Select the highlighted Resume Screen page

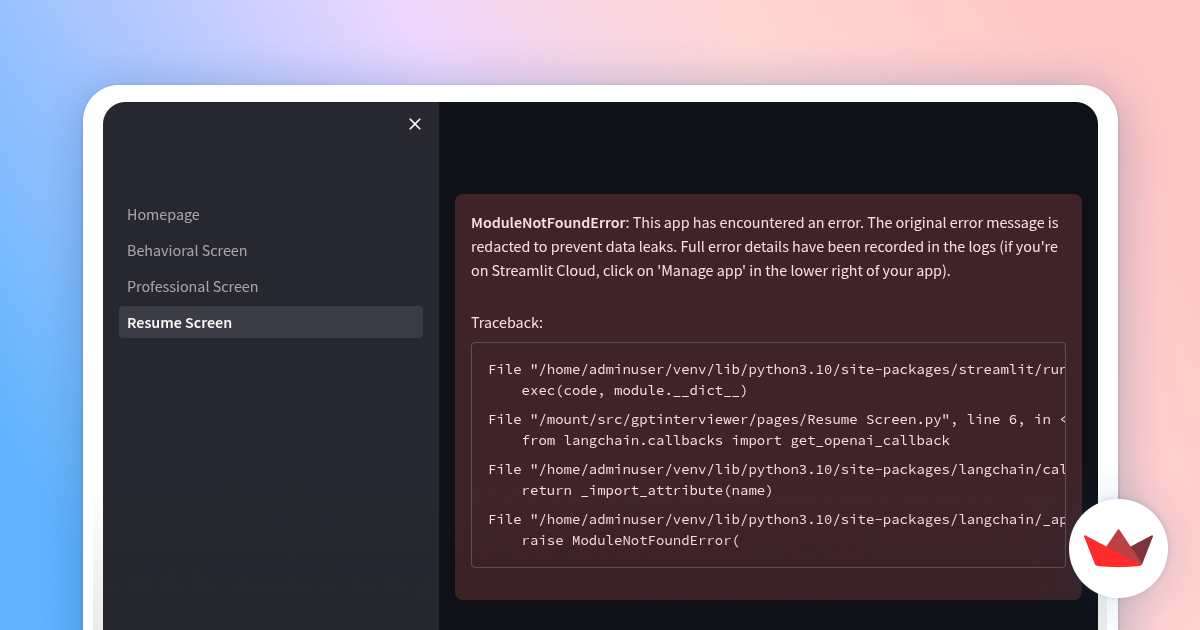(179, 322)
